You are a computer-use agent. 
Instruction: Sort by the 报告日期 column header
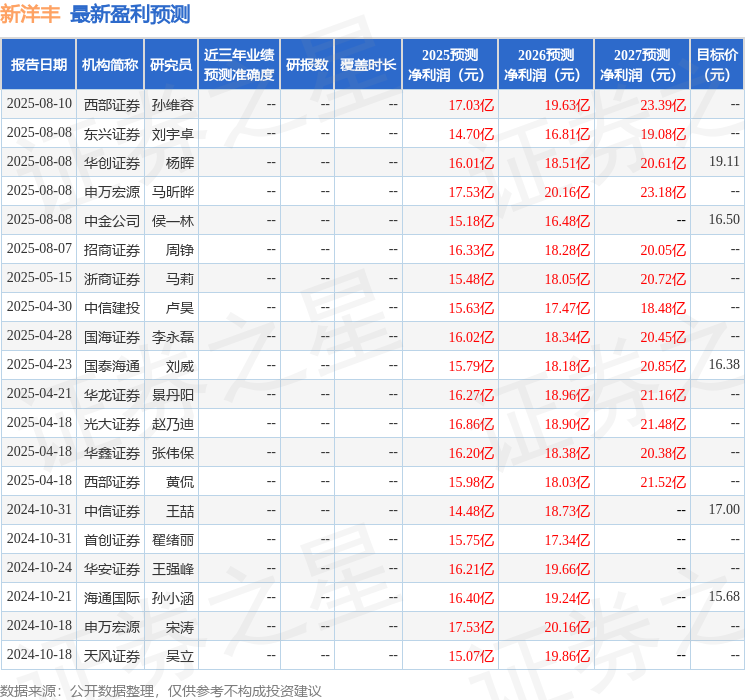38,65
